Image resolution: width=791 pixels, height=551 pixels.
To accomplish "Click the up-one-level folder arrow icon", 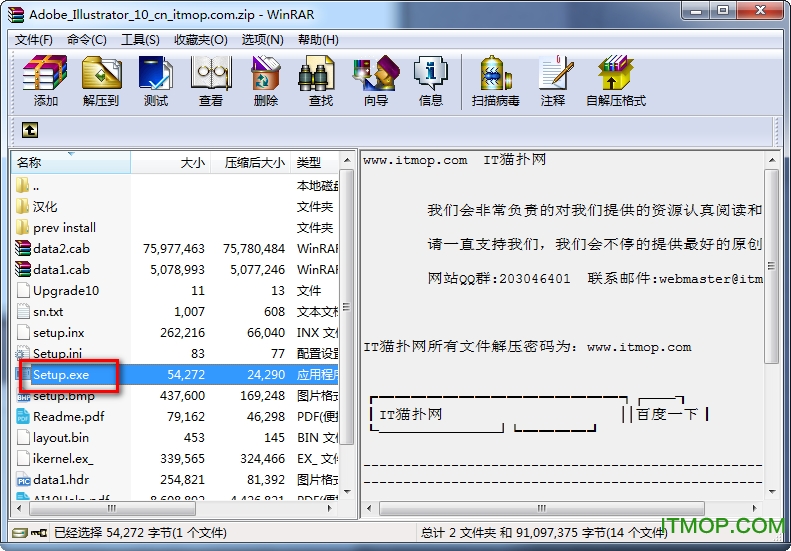I will [30, 130].
